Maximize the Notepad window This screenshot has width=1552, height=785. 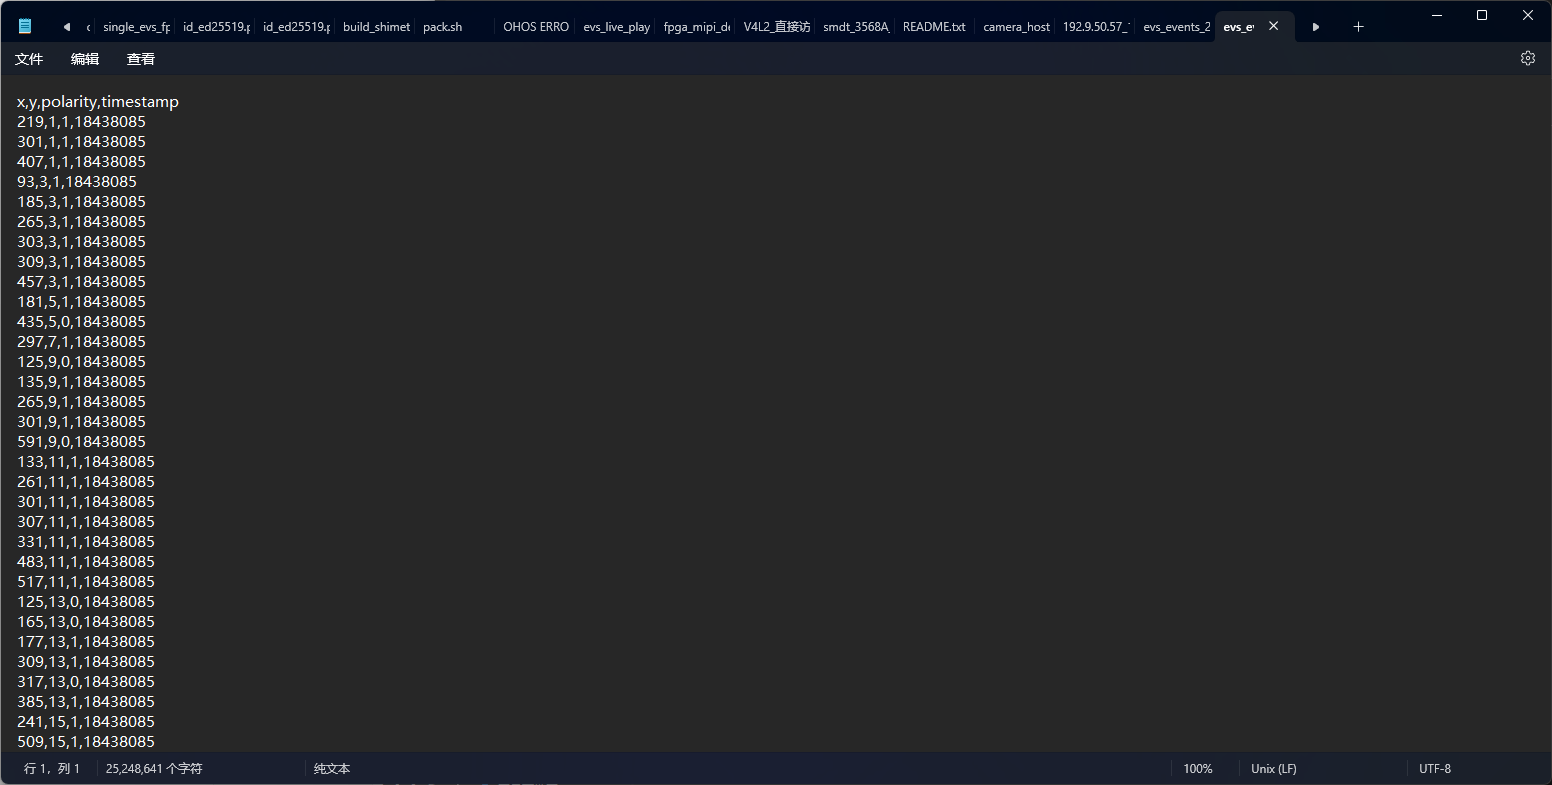point(1482,15)
